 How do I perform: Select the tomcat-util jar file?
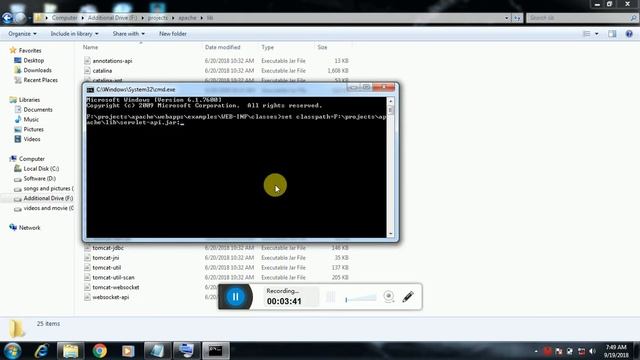pos(107,267)
